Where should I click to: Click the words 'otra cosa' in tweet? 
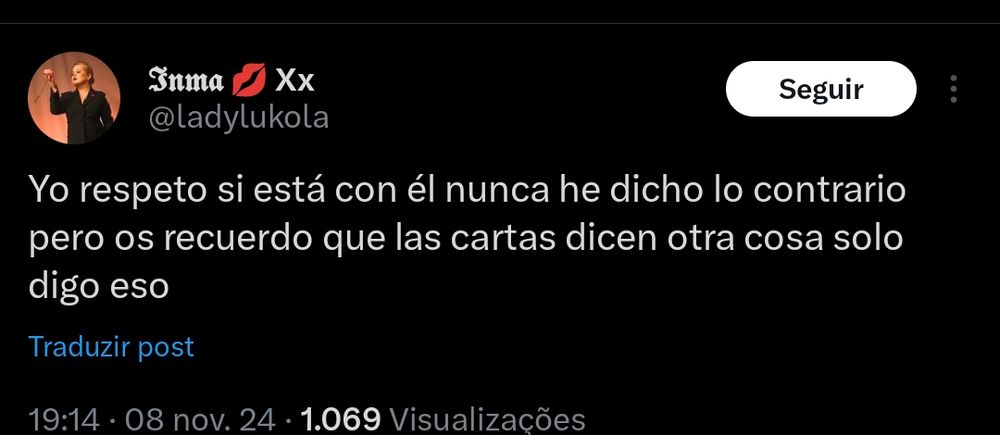click(743, 239)
